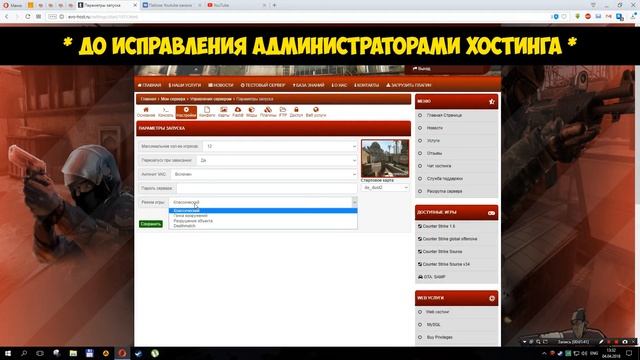Choose Гонка вооружений option in list
The image size is (640, 360).
click(263, 216)
